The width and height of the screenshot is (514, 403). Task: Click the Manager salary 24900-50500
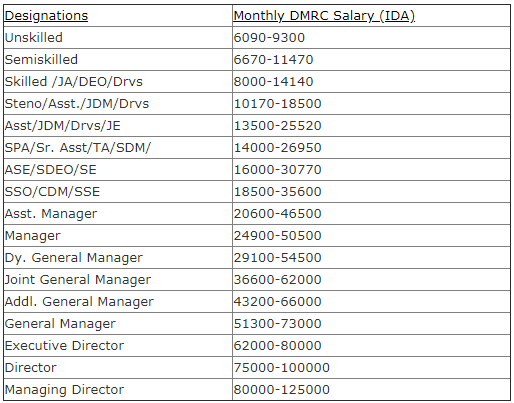(277, 236)
